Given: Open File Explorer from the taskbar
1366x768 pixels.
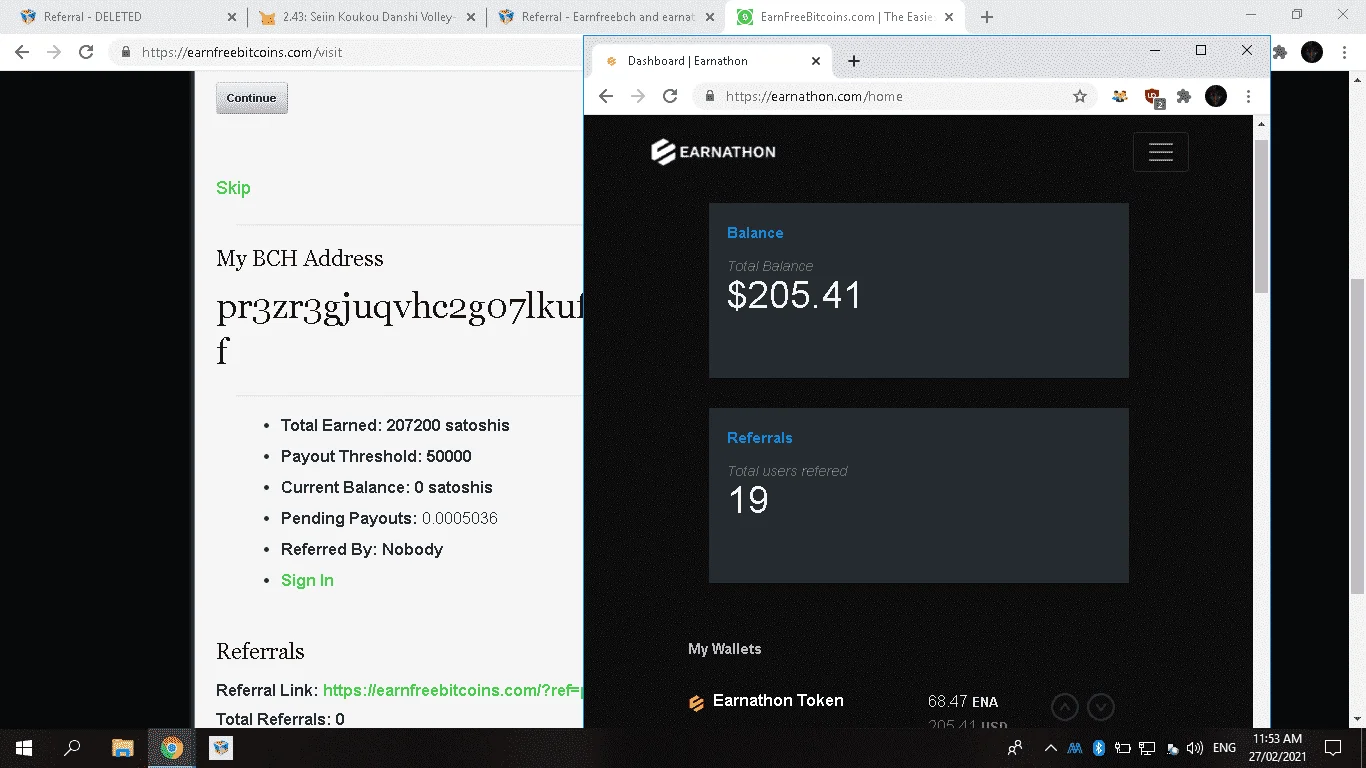Looking at the screenshot, I should (122, 748).
